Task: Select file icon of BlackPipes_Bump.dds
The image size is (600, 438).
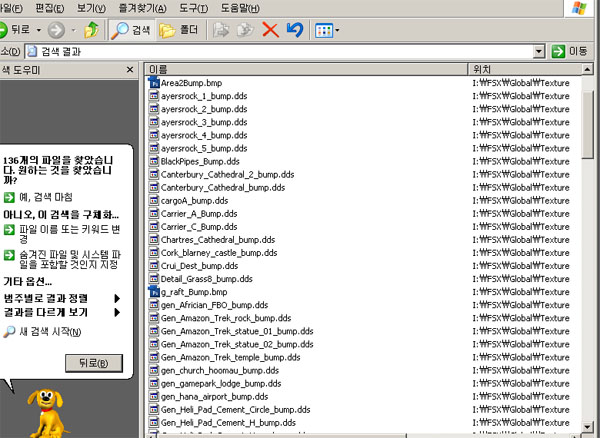Action: pos(154,161)
